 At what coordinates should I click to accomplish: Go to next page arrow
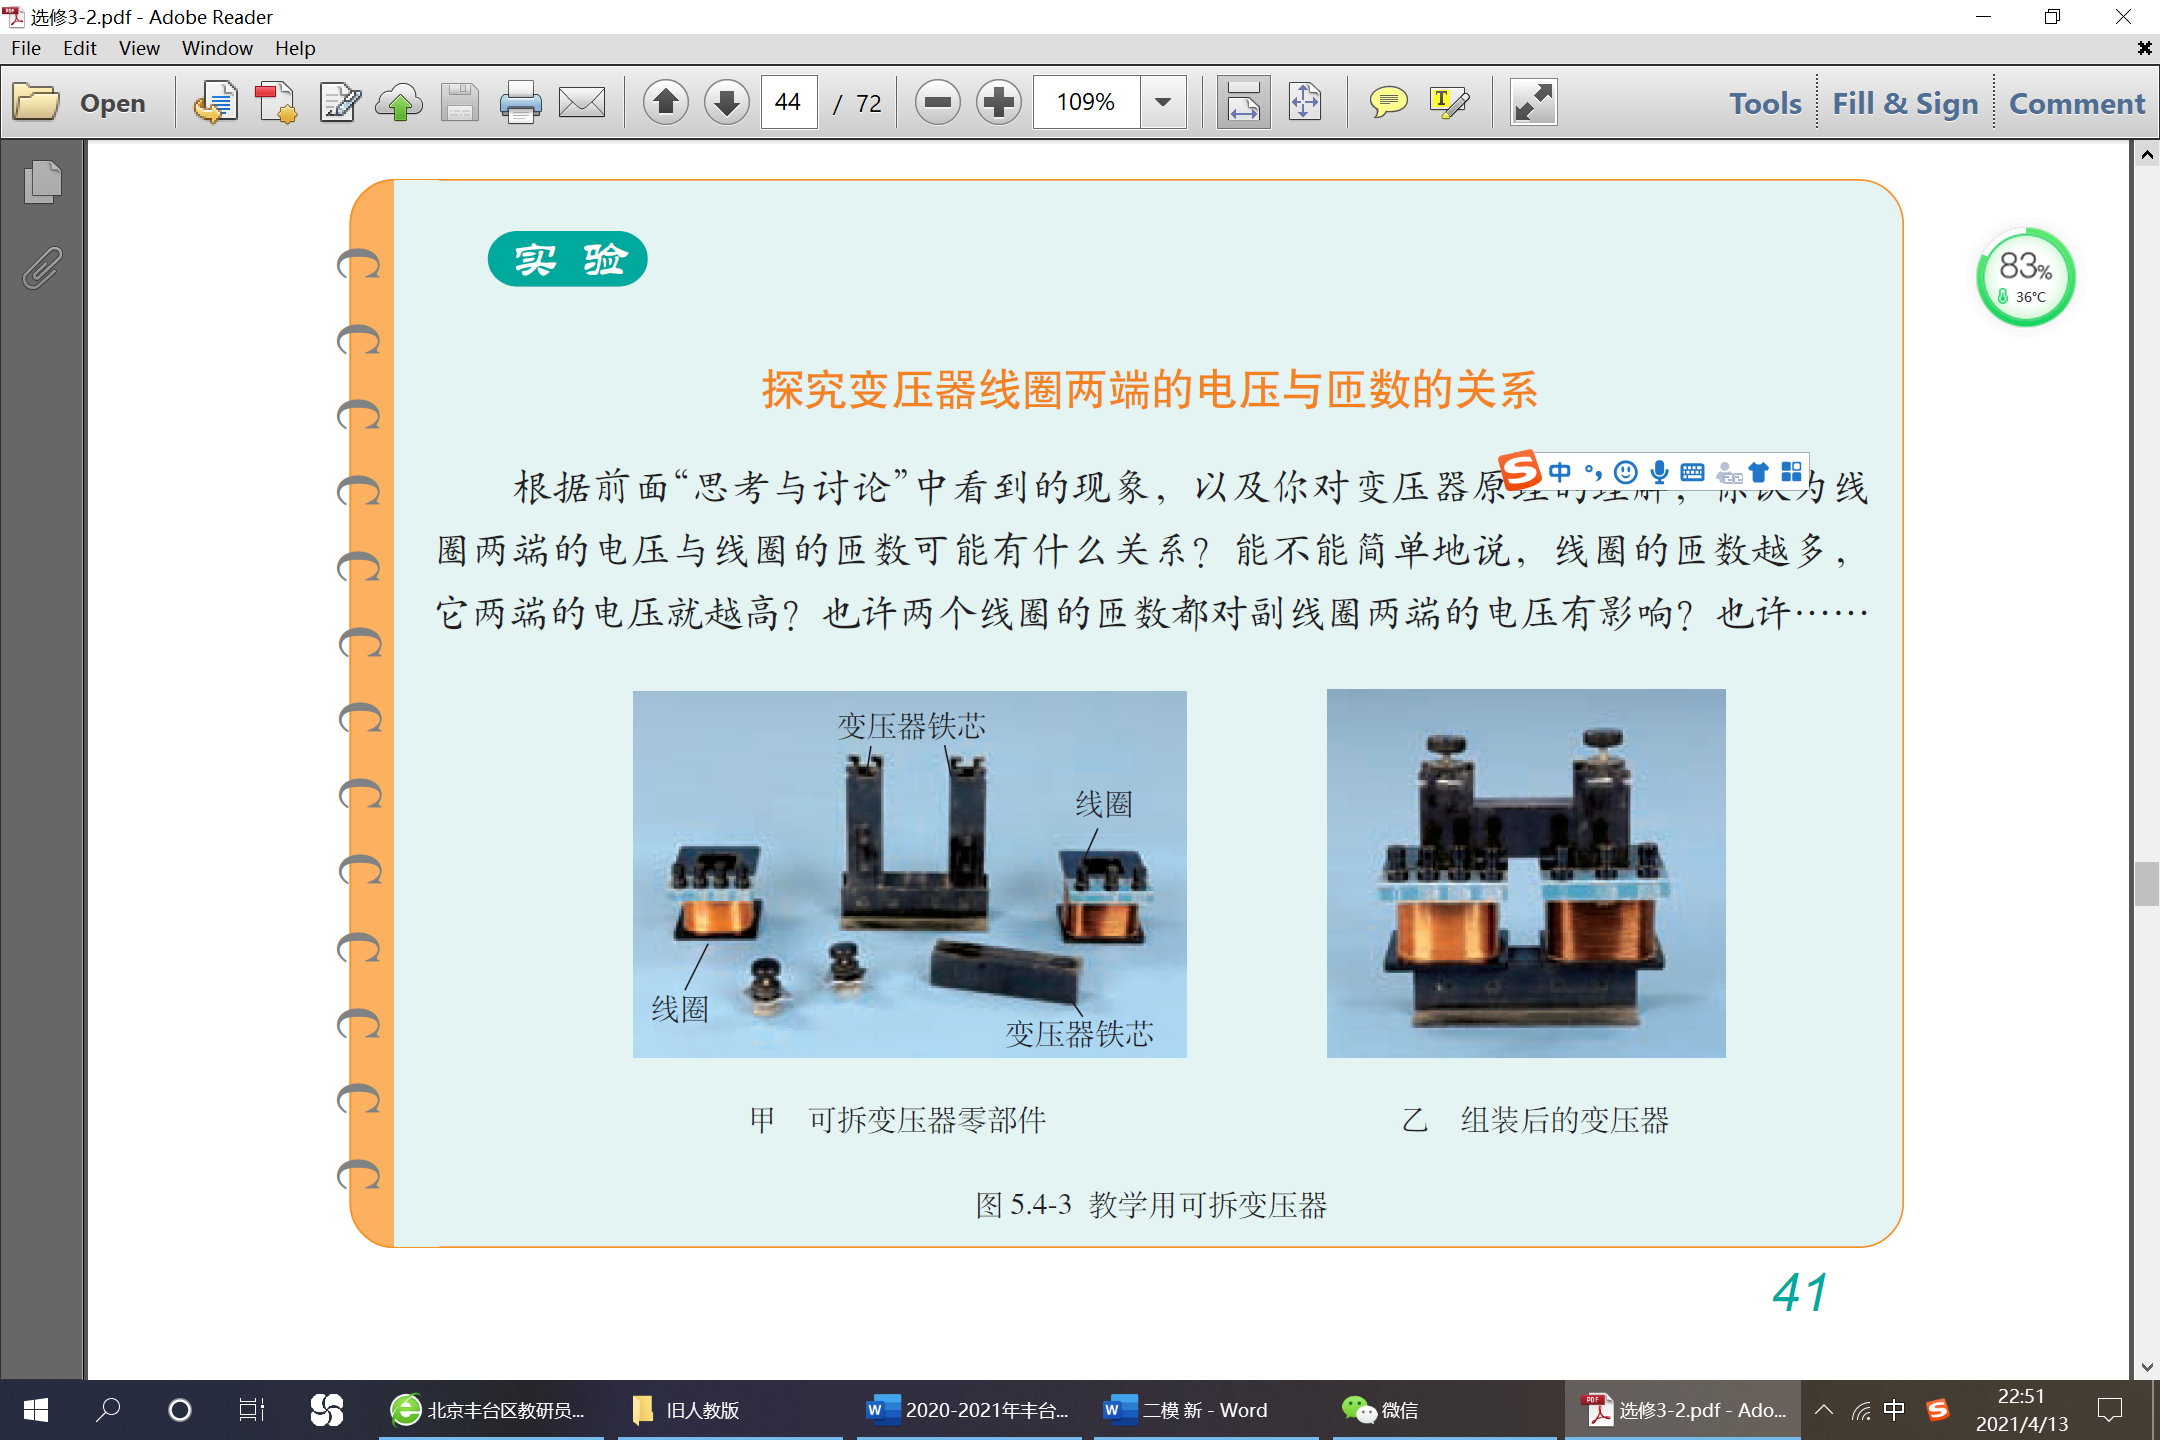pos(727,102)
